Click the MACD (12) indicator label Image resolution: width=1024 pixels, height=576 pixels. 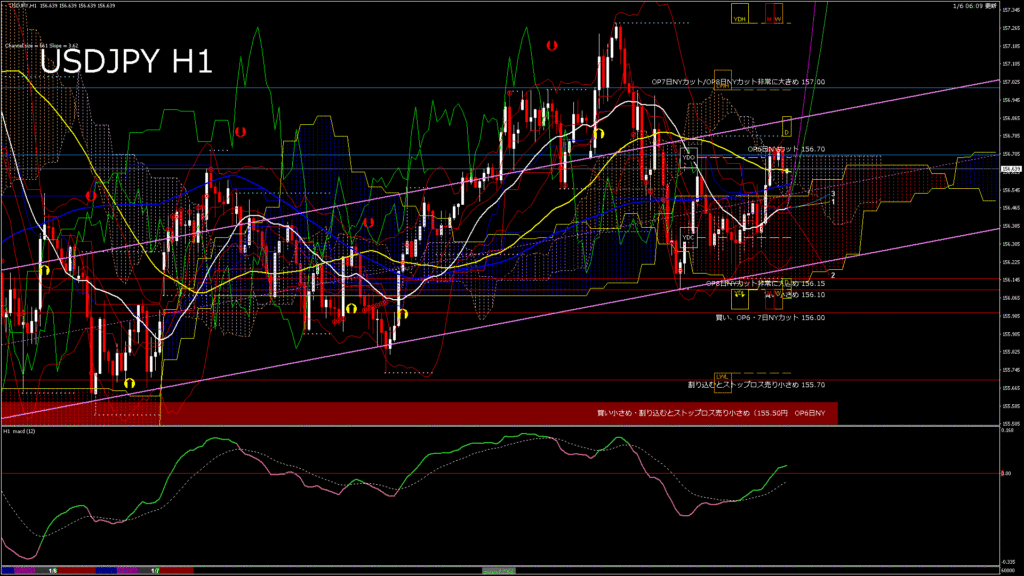pos(20,431)
